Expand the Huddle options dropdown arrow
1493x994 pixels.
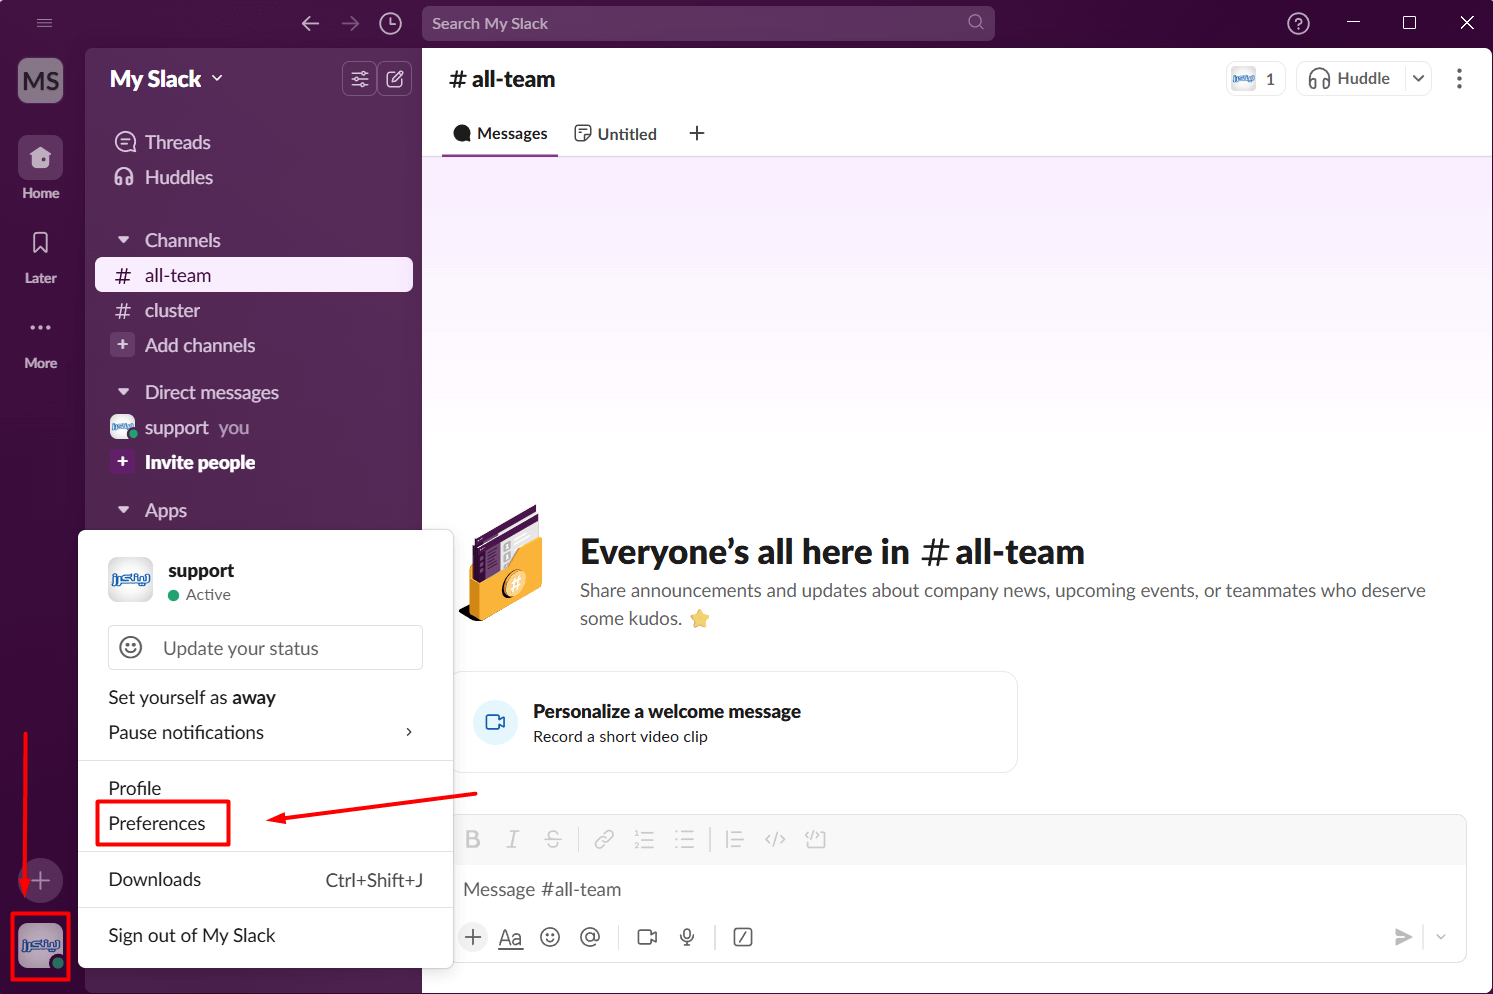coord(1418,78)
